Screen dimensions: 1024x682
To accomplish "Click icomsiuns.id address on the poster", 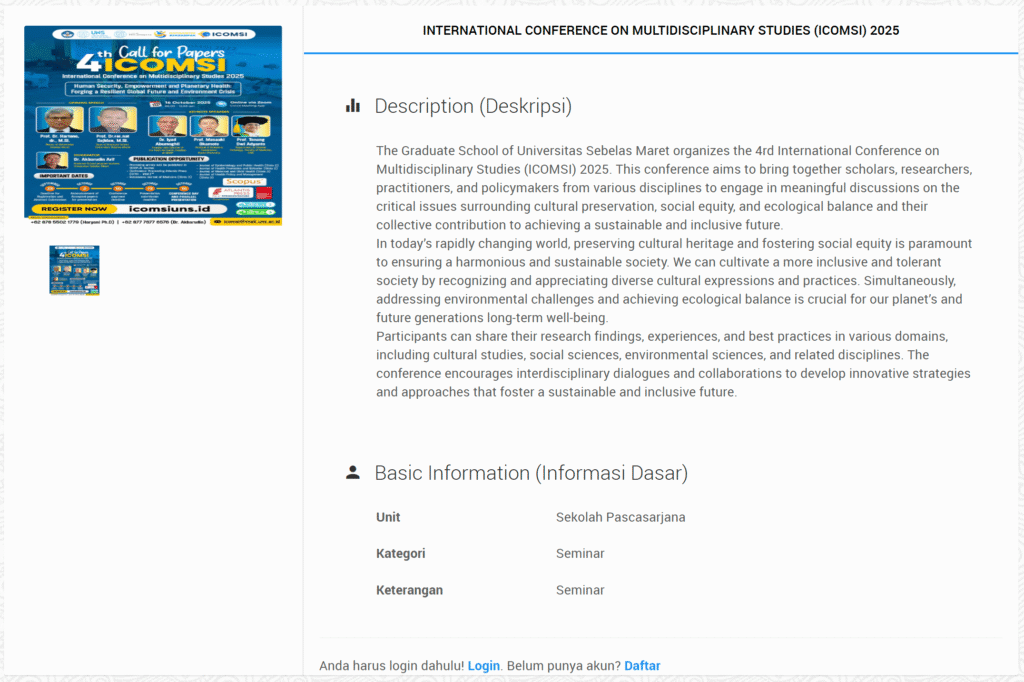I will [x=169, y=209].
